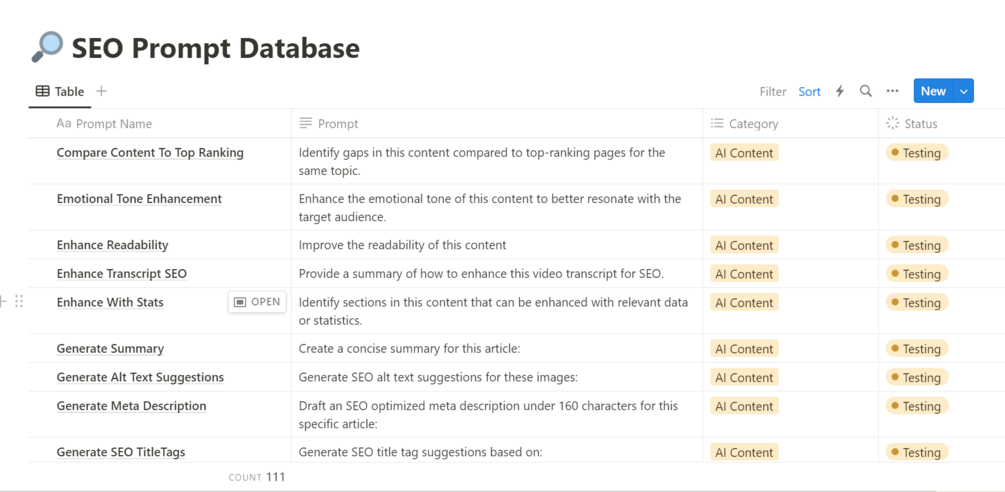The image size is (1005, 492).
Task: Click the Prompt column header icon
Action: 306,124
